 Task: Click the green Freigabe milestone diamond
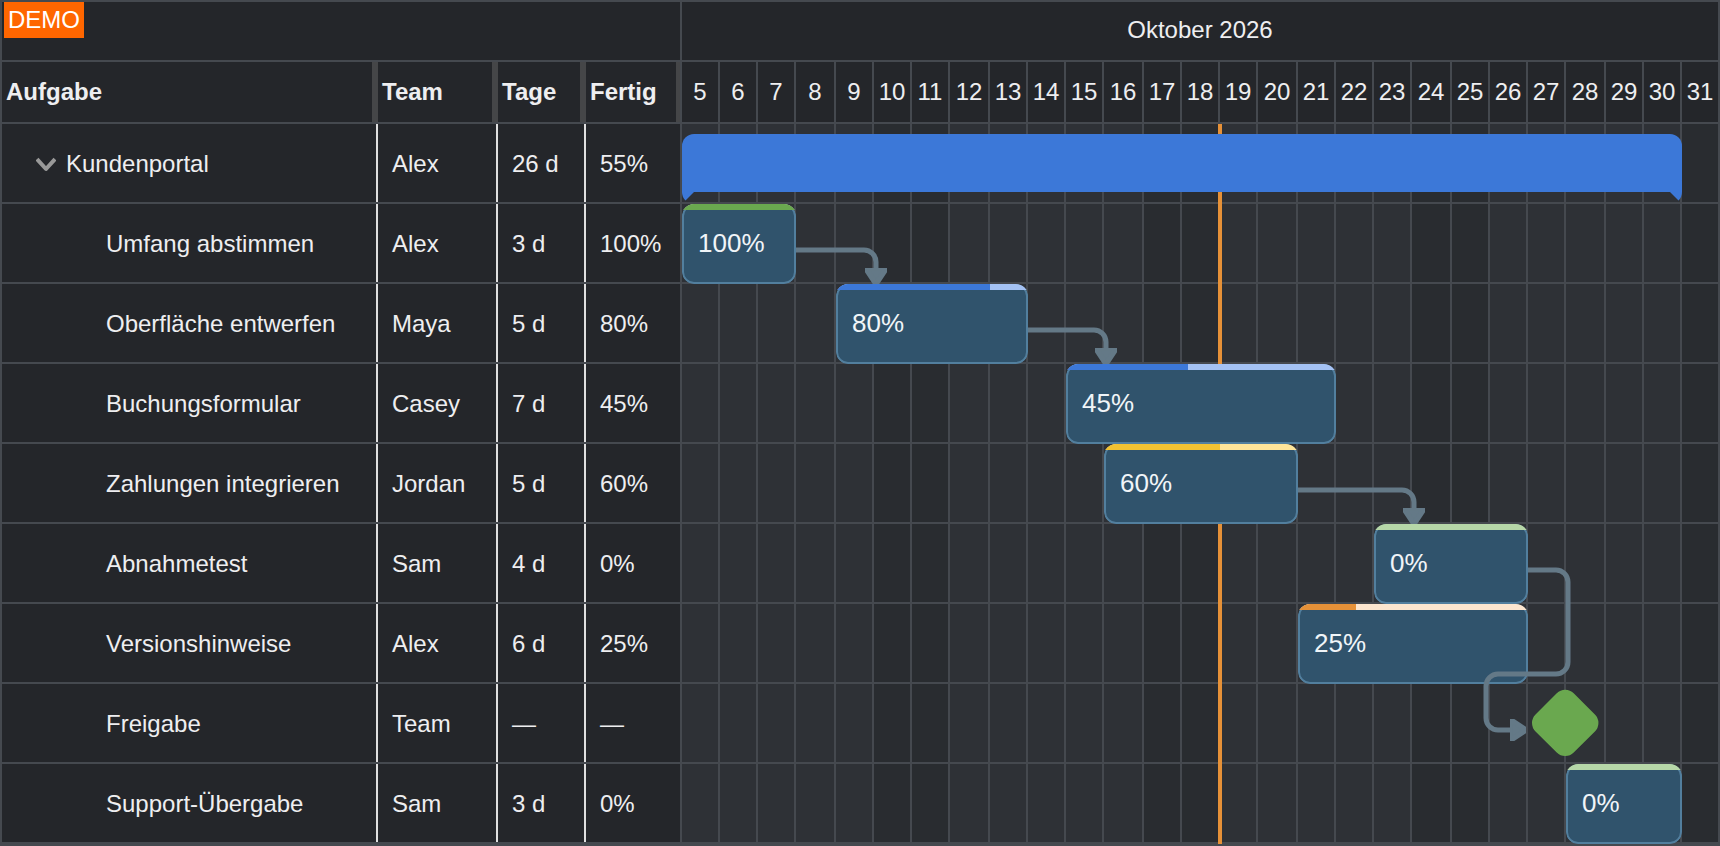click(1565, 723)
